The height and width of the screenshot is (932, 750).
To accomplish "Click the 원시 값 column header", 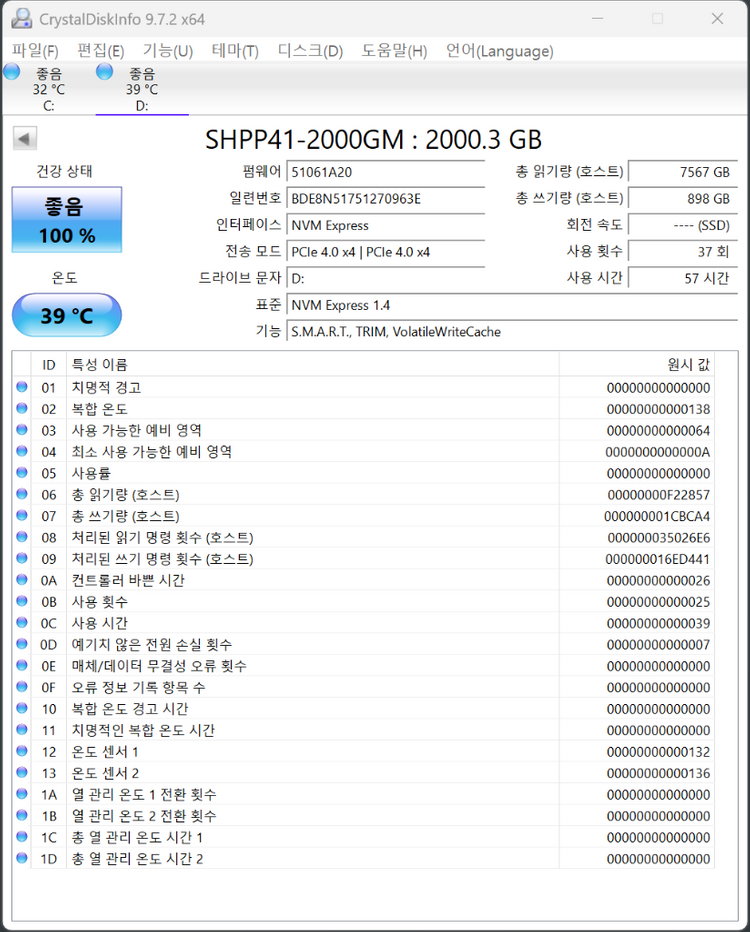I will point(636,365).
